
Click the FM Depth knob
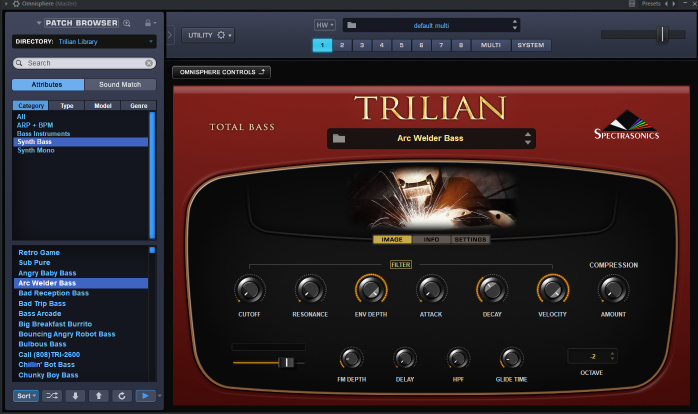(352, 358)
